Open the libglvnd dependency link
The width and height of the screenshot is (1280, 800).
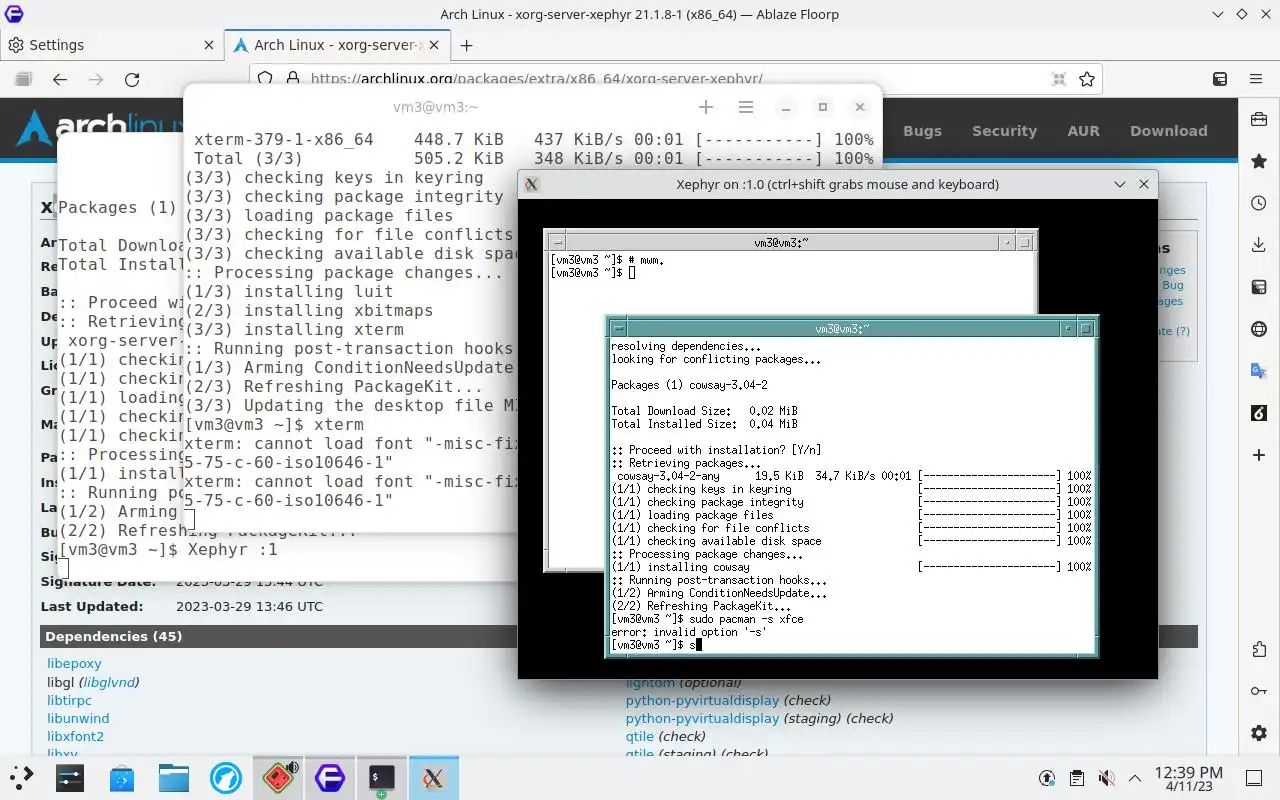[x=109, y=682]
